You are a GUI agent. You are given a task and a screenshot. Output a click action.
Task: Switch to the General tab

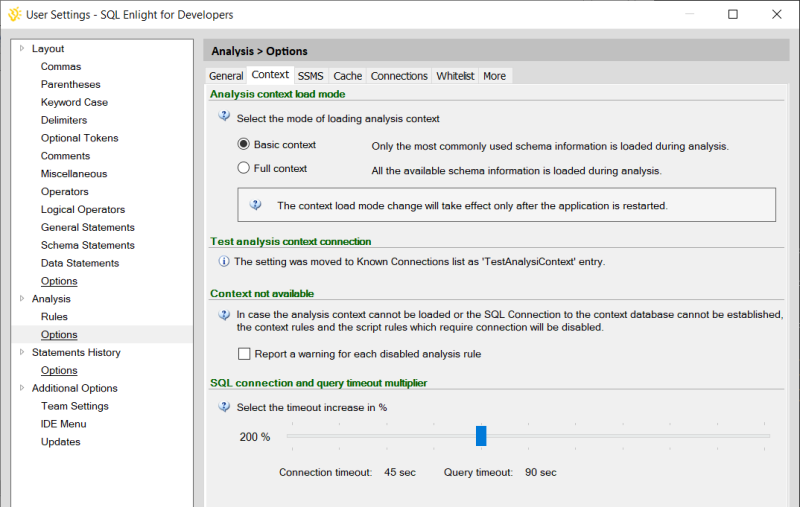coord(226,76)
